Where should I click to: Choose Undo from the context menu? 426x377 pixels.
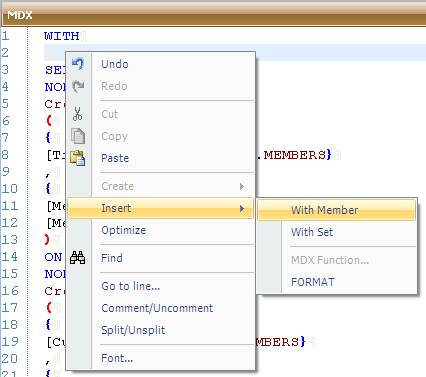coord(161,64)
